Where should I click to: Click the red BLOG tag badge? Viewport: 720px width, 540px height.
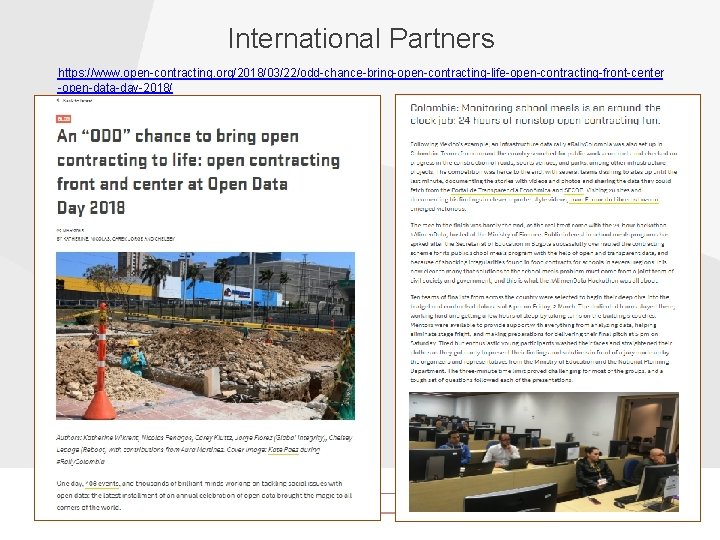63,119
